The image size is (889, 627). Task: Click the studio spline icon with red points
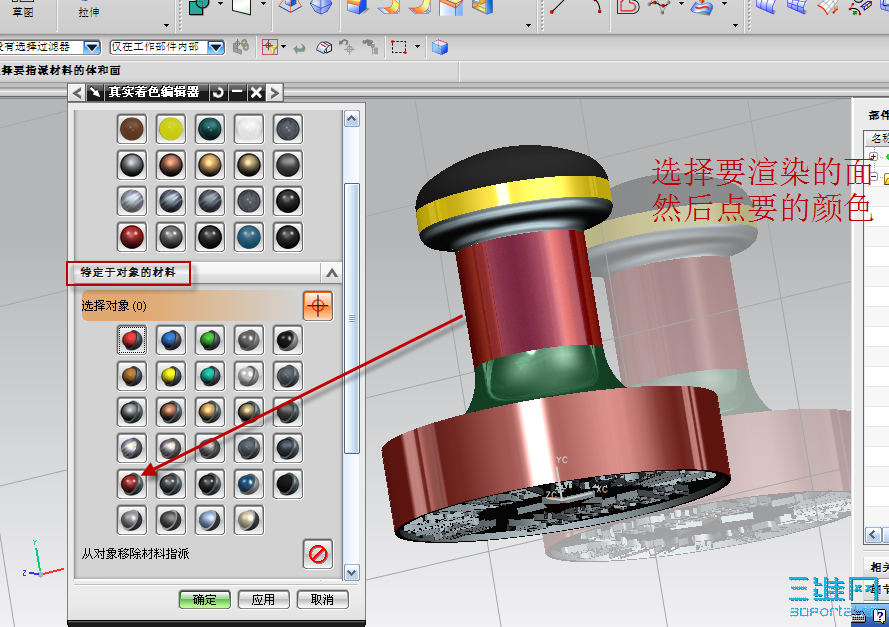(660, 7)
